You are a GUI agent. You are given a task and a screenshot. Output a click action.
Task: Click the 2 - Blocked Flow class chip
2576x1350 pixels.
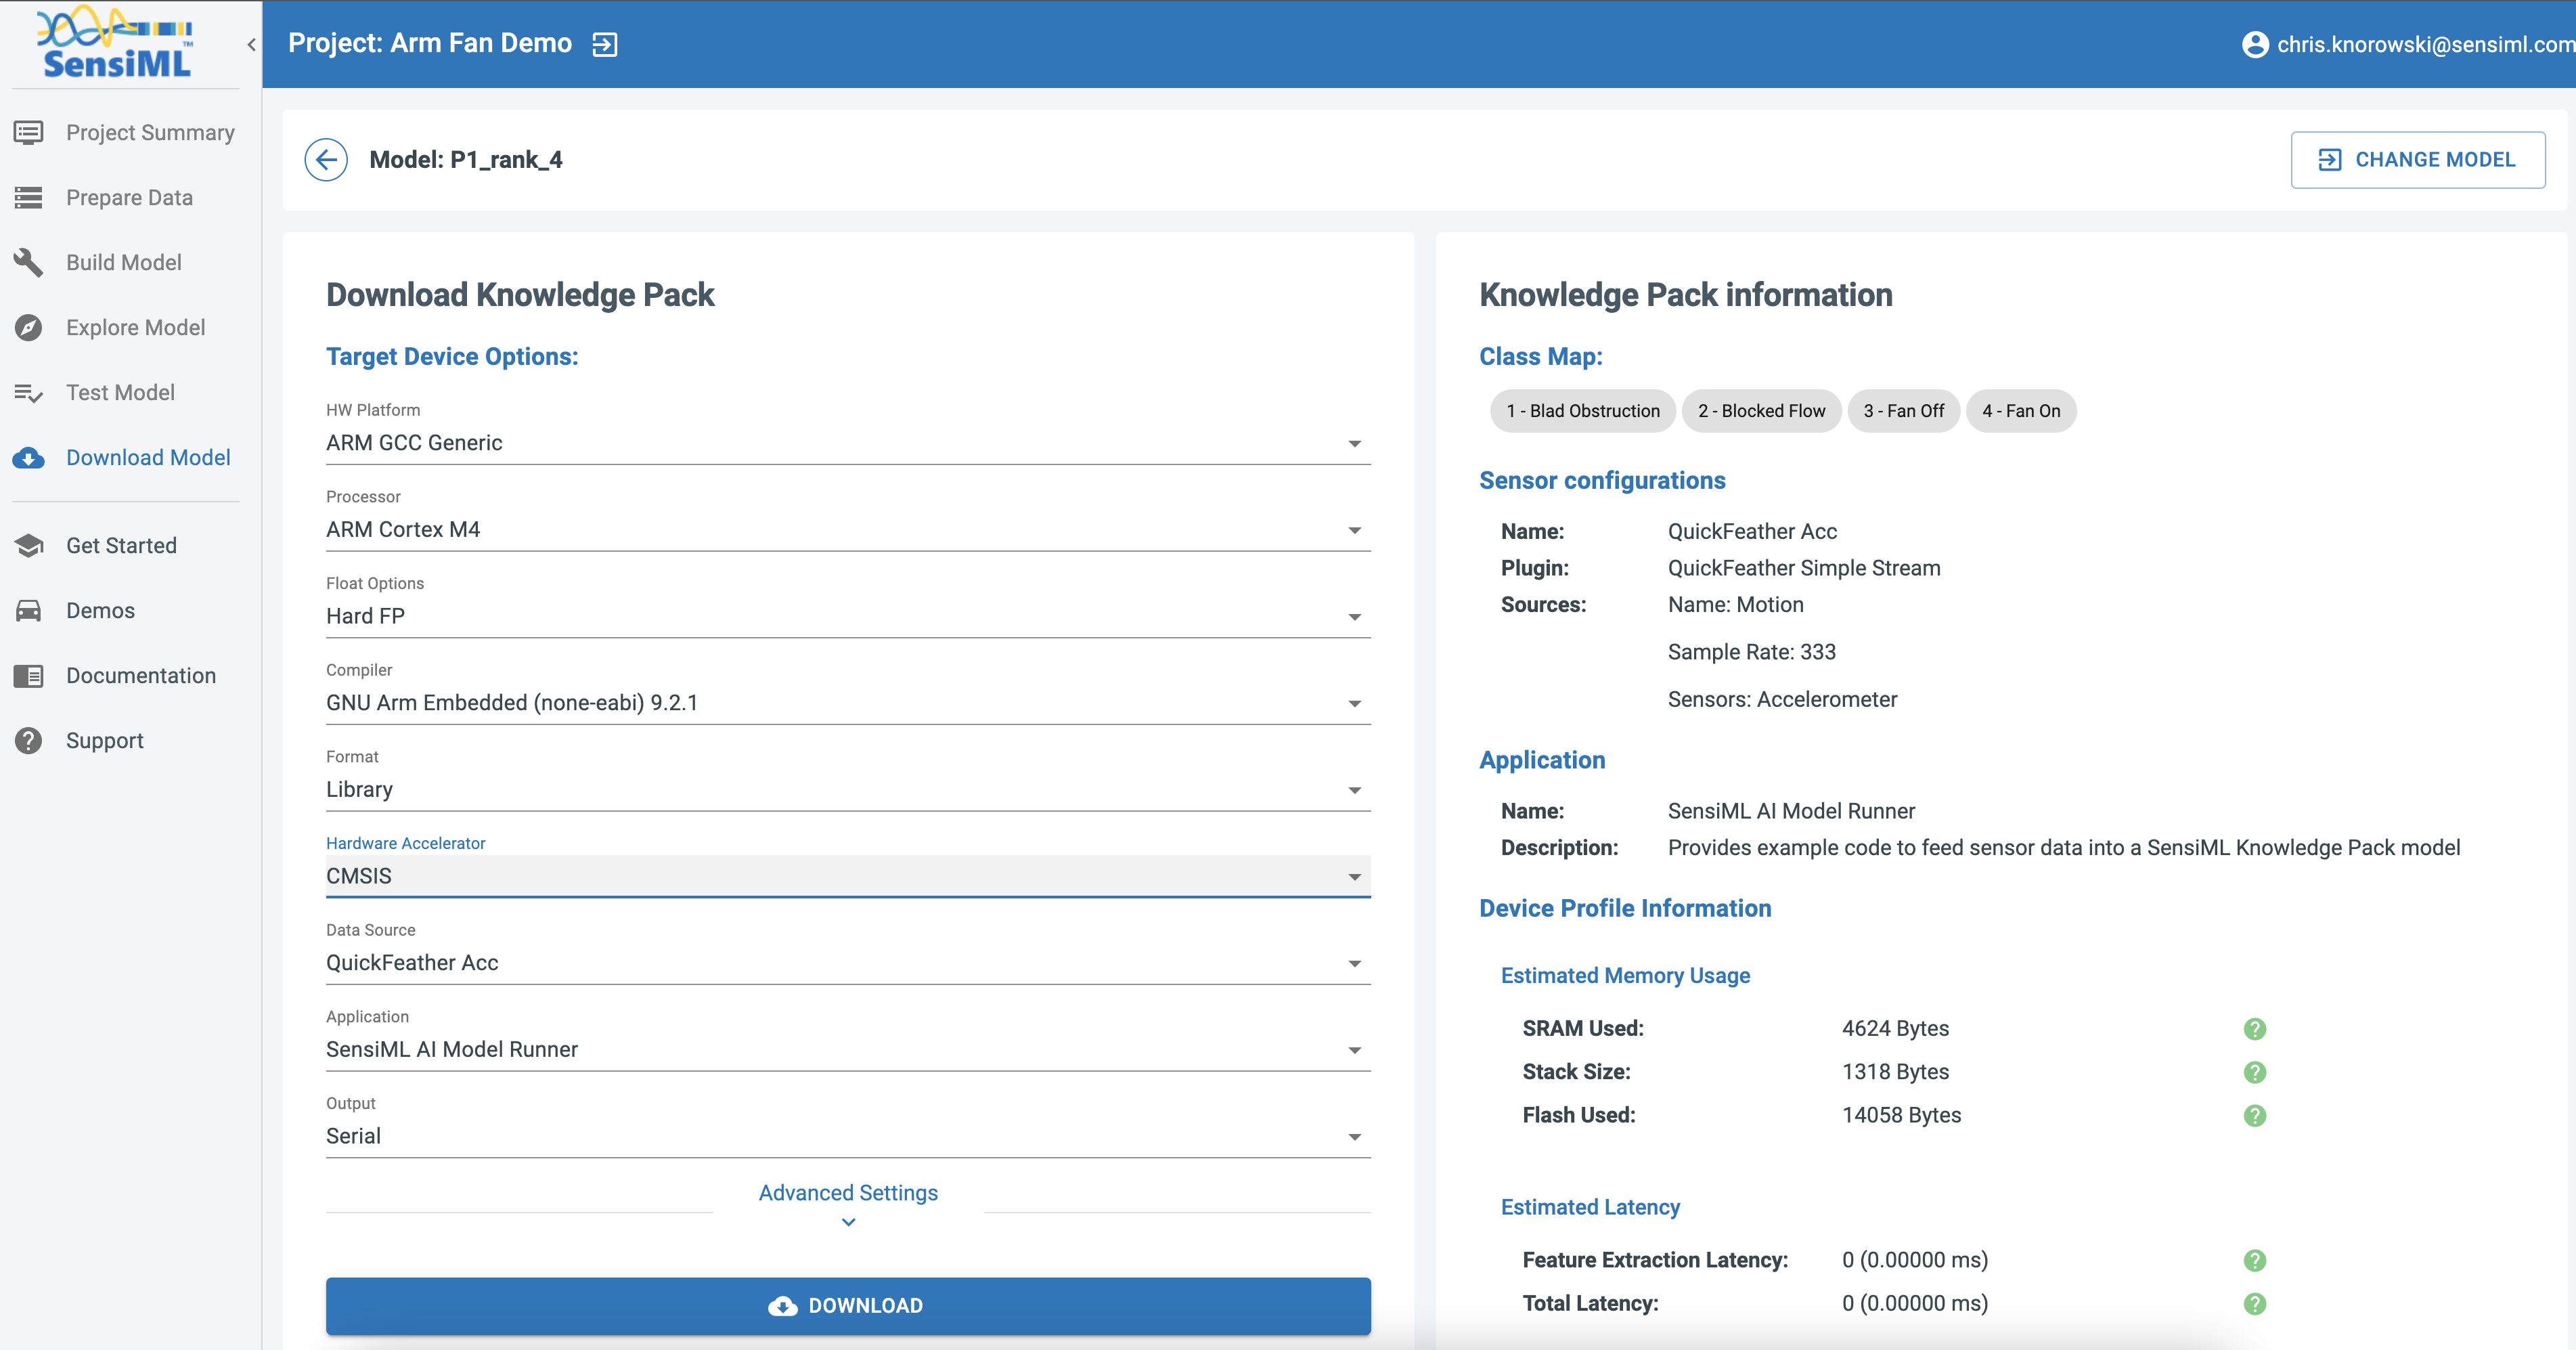pos(1761,411)
